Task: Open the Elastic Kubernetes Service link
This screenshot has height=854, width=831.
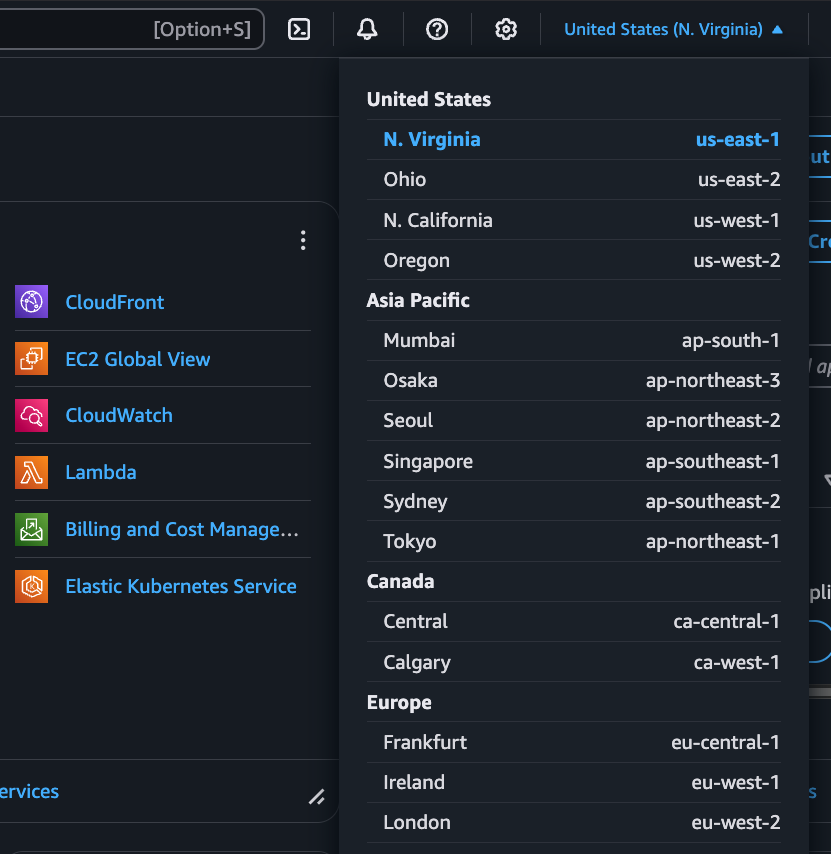Action: pos(181,587)
